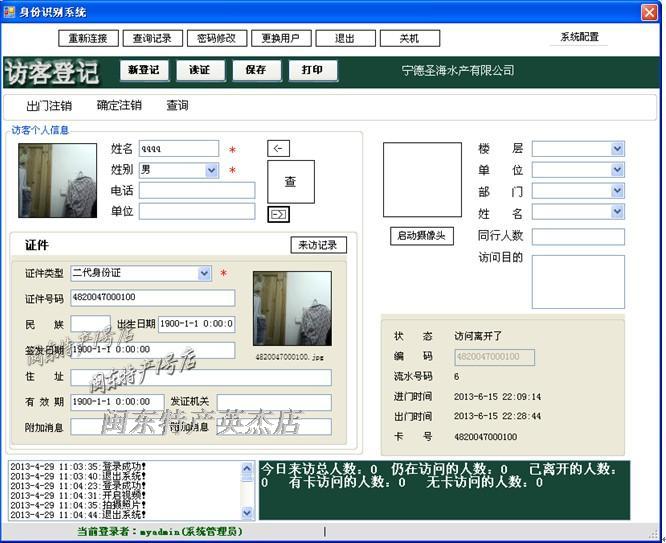The width and height of the screenshot is (666, 543).
Task: Click the 重新连接 button
Action: (88, 38)
